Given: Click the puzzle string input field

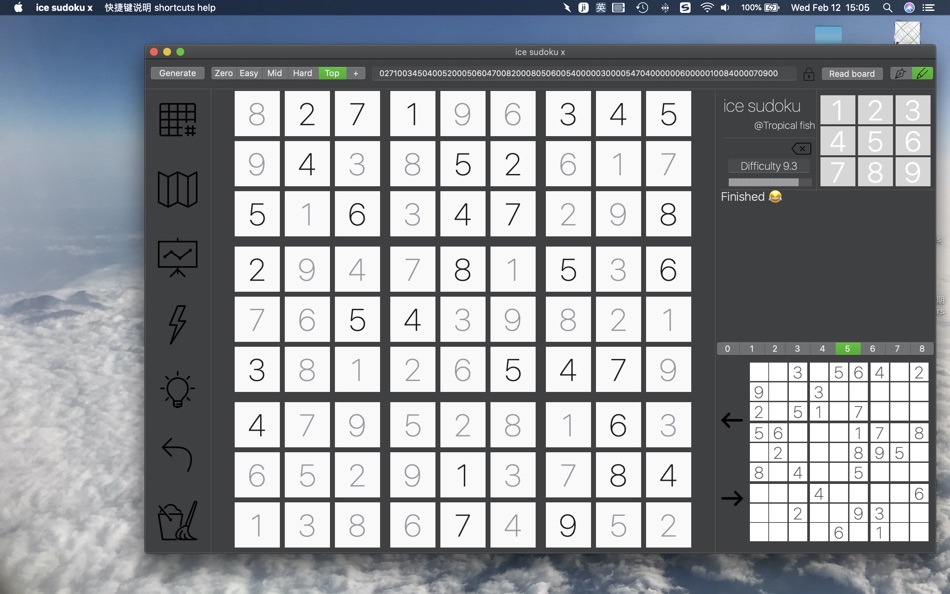Looking at the screenshot, I should click(x=583, y=73).
